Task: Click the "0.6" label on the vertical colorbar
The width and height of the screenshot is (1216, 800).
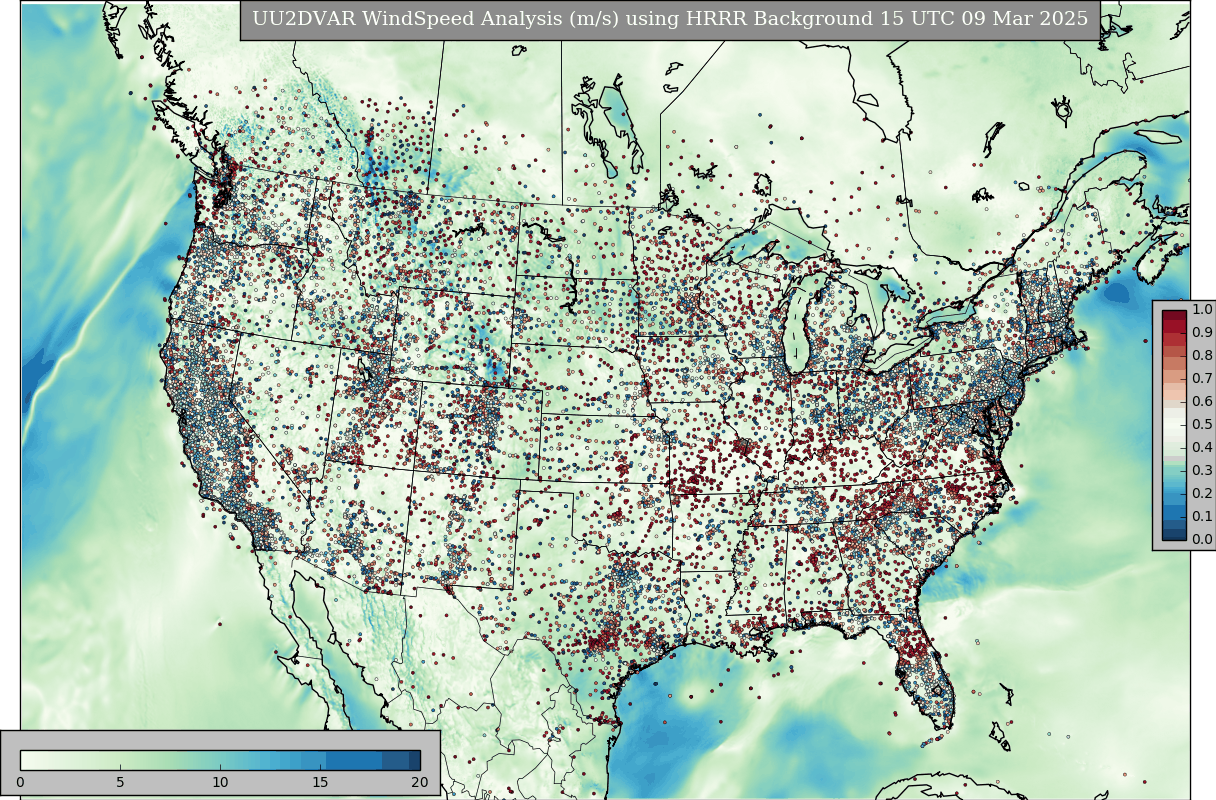Action: click(x=1202, y=402)
